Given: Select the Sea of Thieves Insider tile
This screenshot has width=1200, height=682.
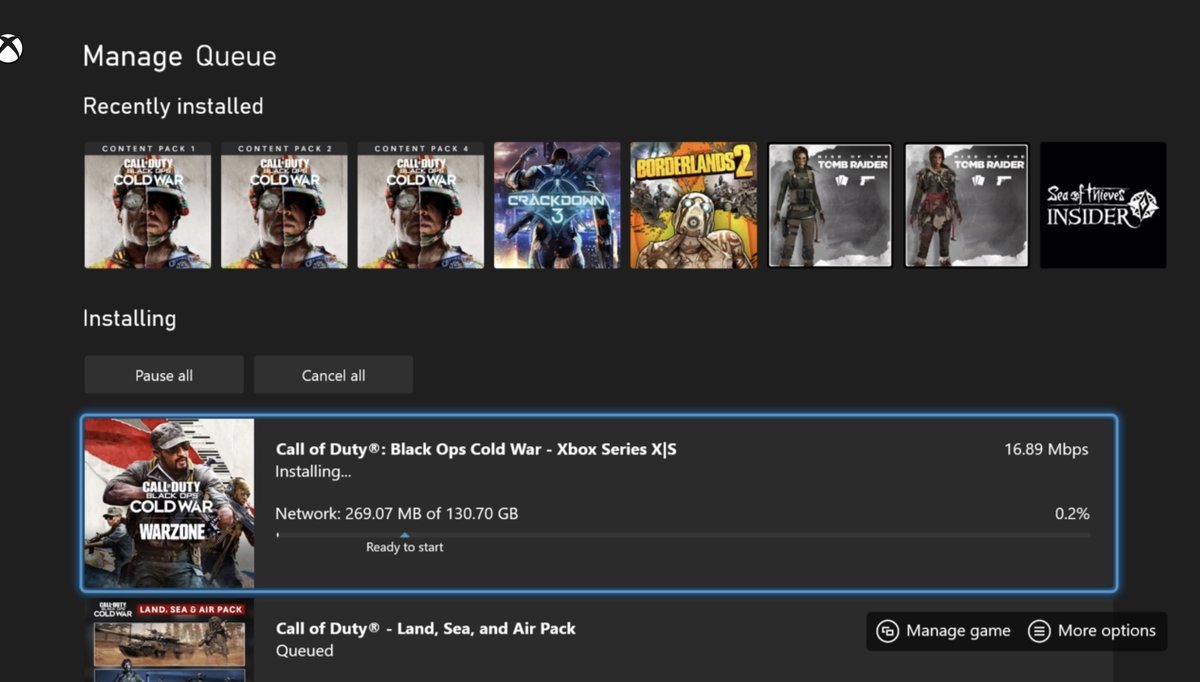Looking at the screenshot, I should pos(1103,205).
